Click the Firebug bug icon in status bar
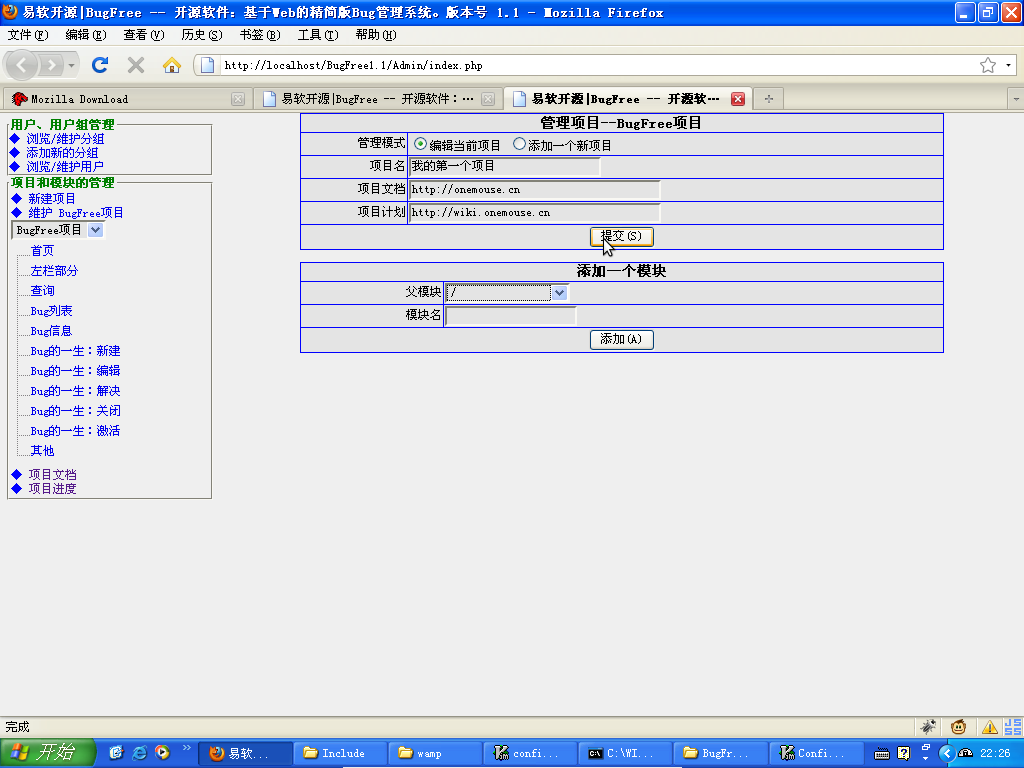This screenshot has width=1024, height=768. [928, 726]
